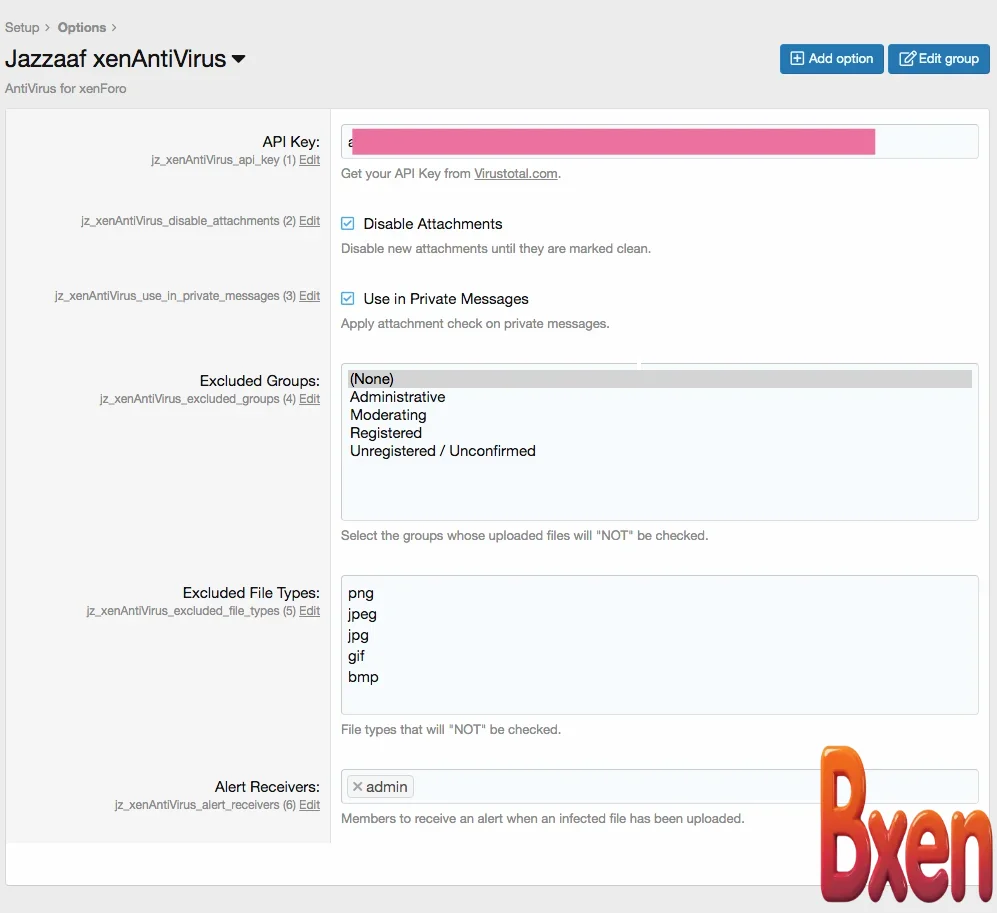The image size is (997, 913).
Task: Open the Setup breadcrumb menu item
Action: click(22, 27)
